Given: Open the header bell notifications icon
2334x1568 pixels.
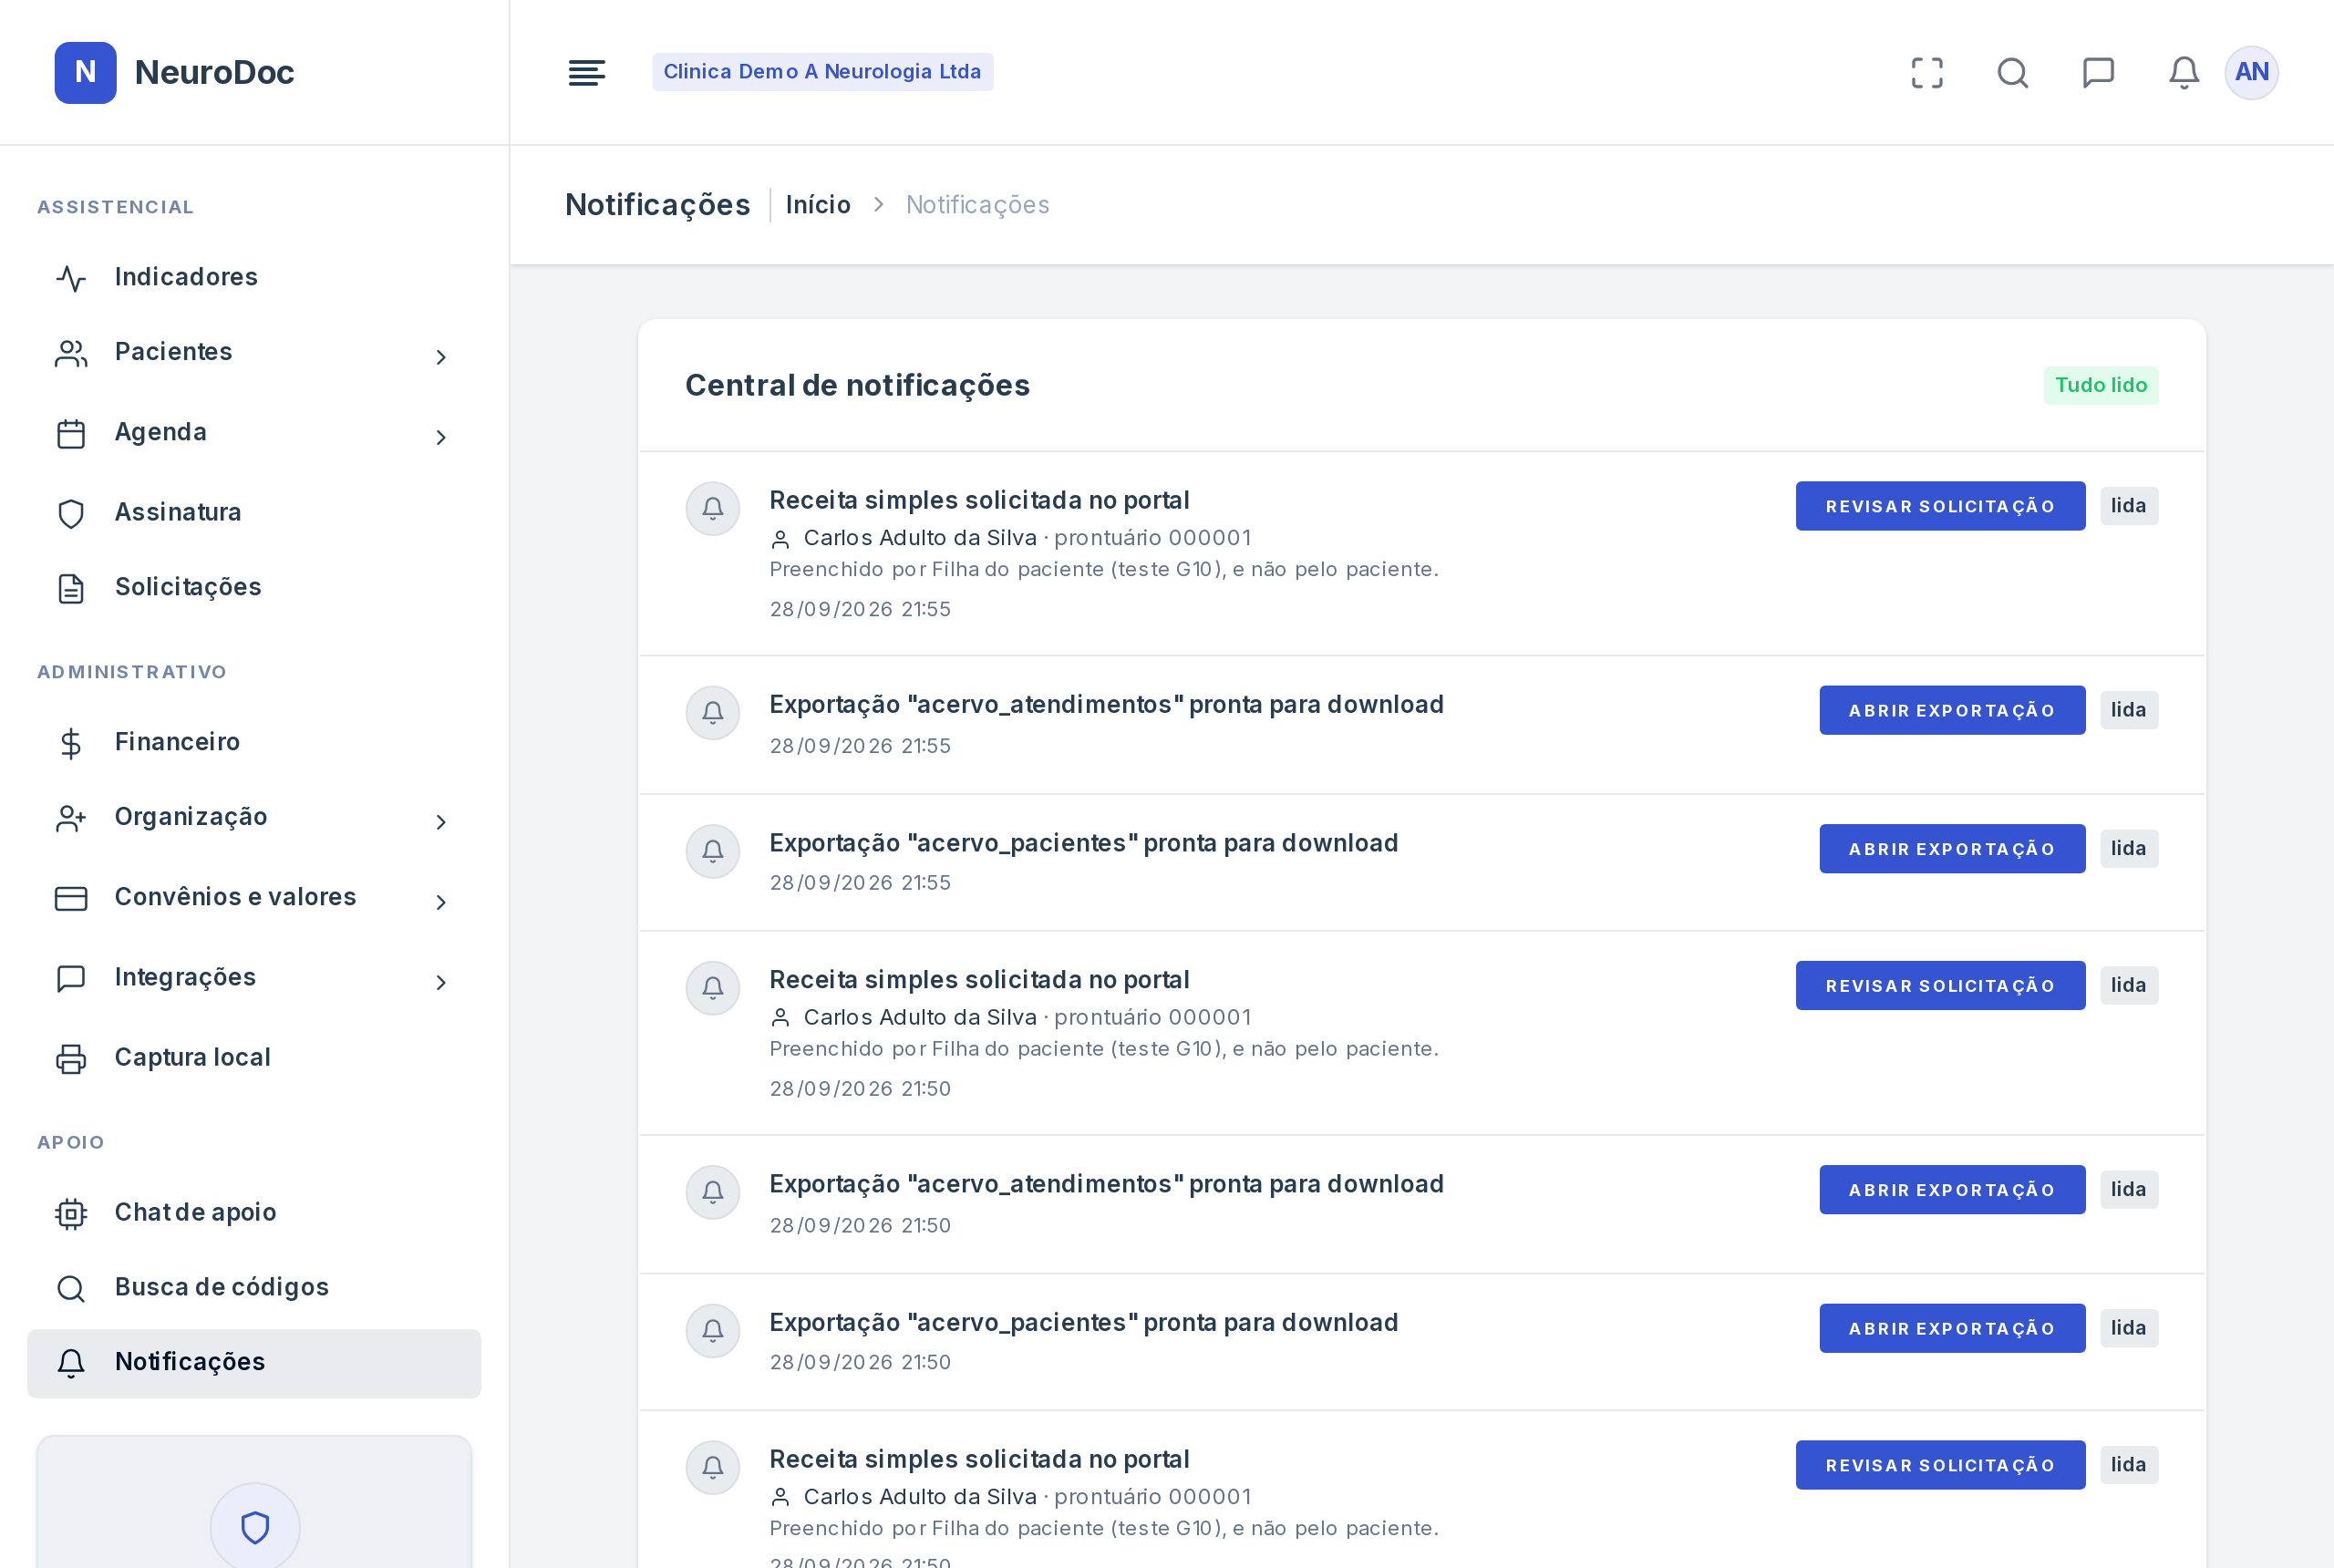Looking at the screenshot, I should coord(2183,72).
